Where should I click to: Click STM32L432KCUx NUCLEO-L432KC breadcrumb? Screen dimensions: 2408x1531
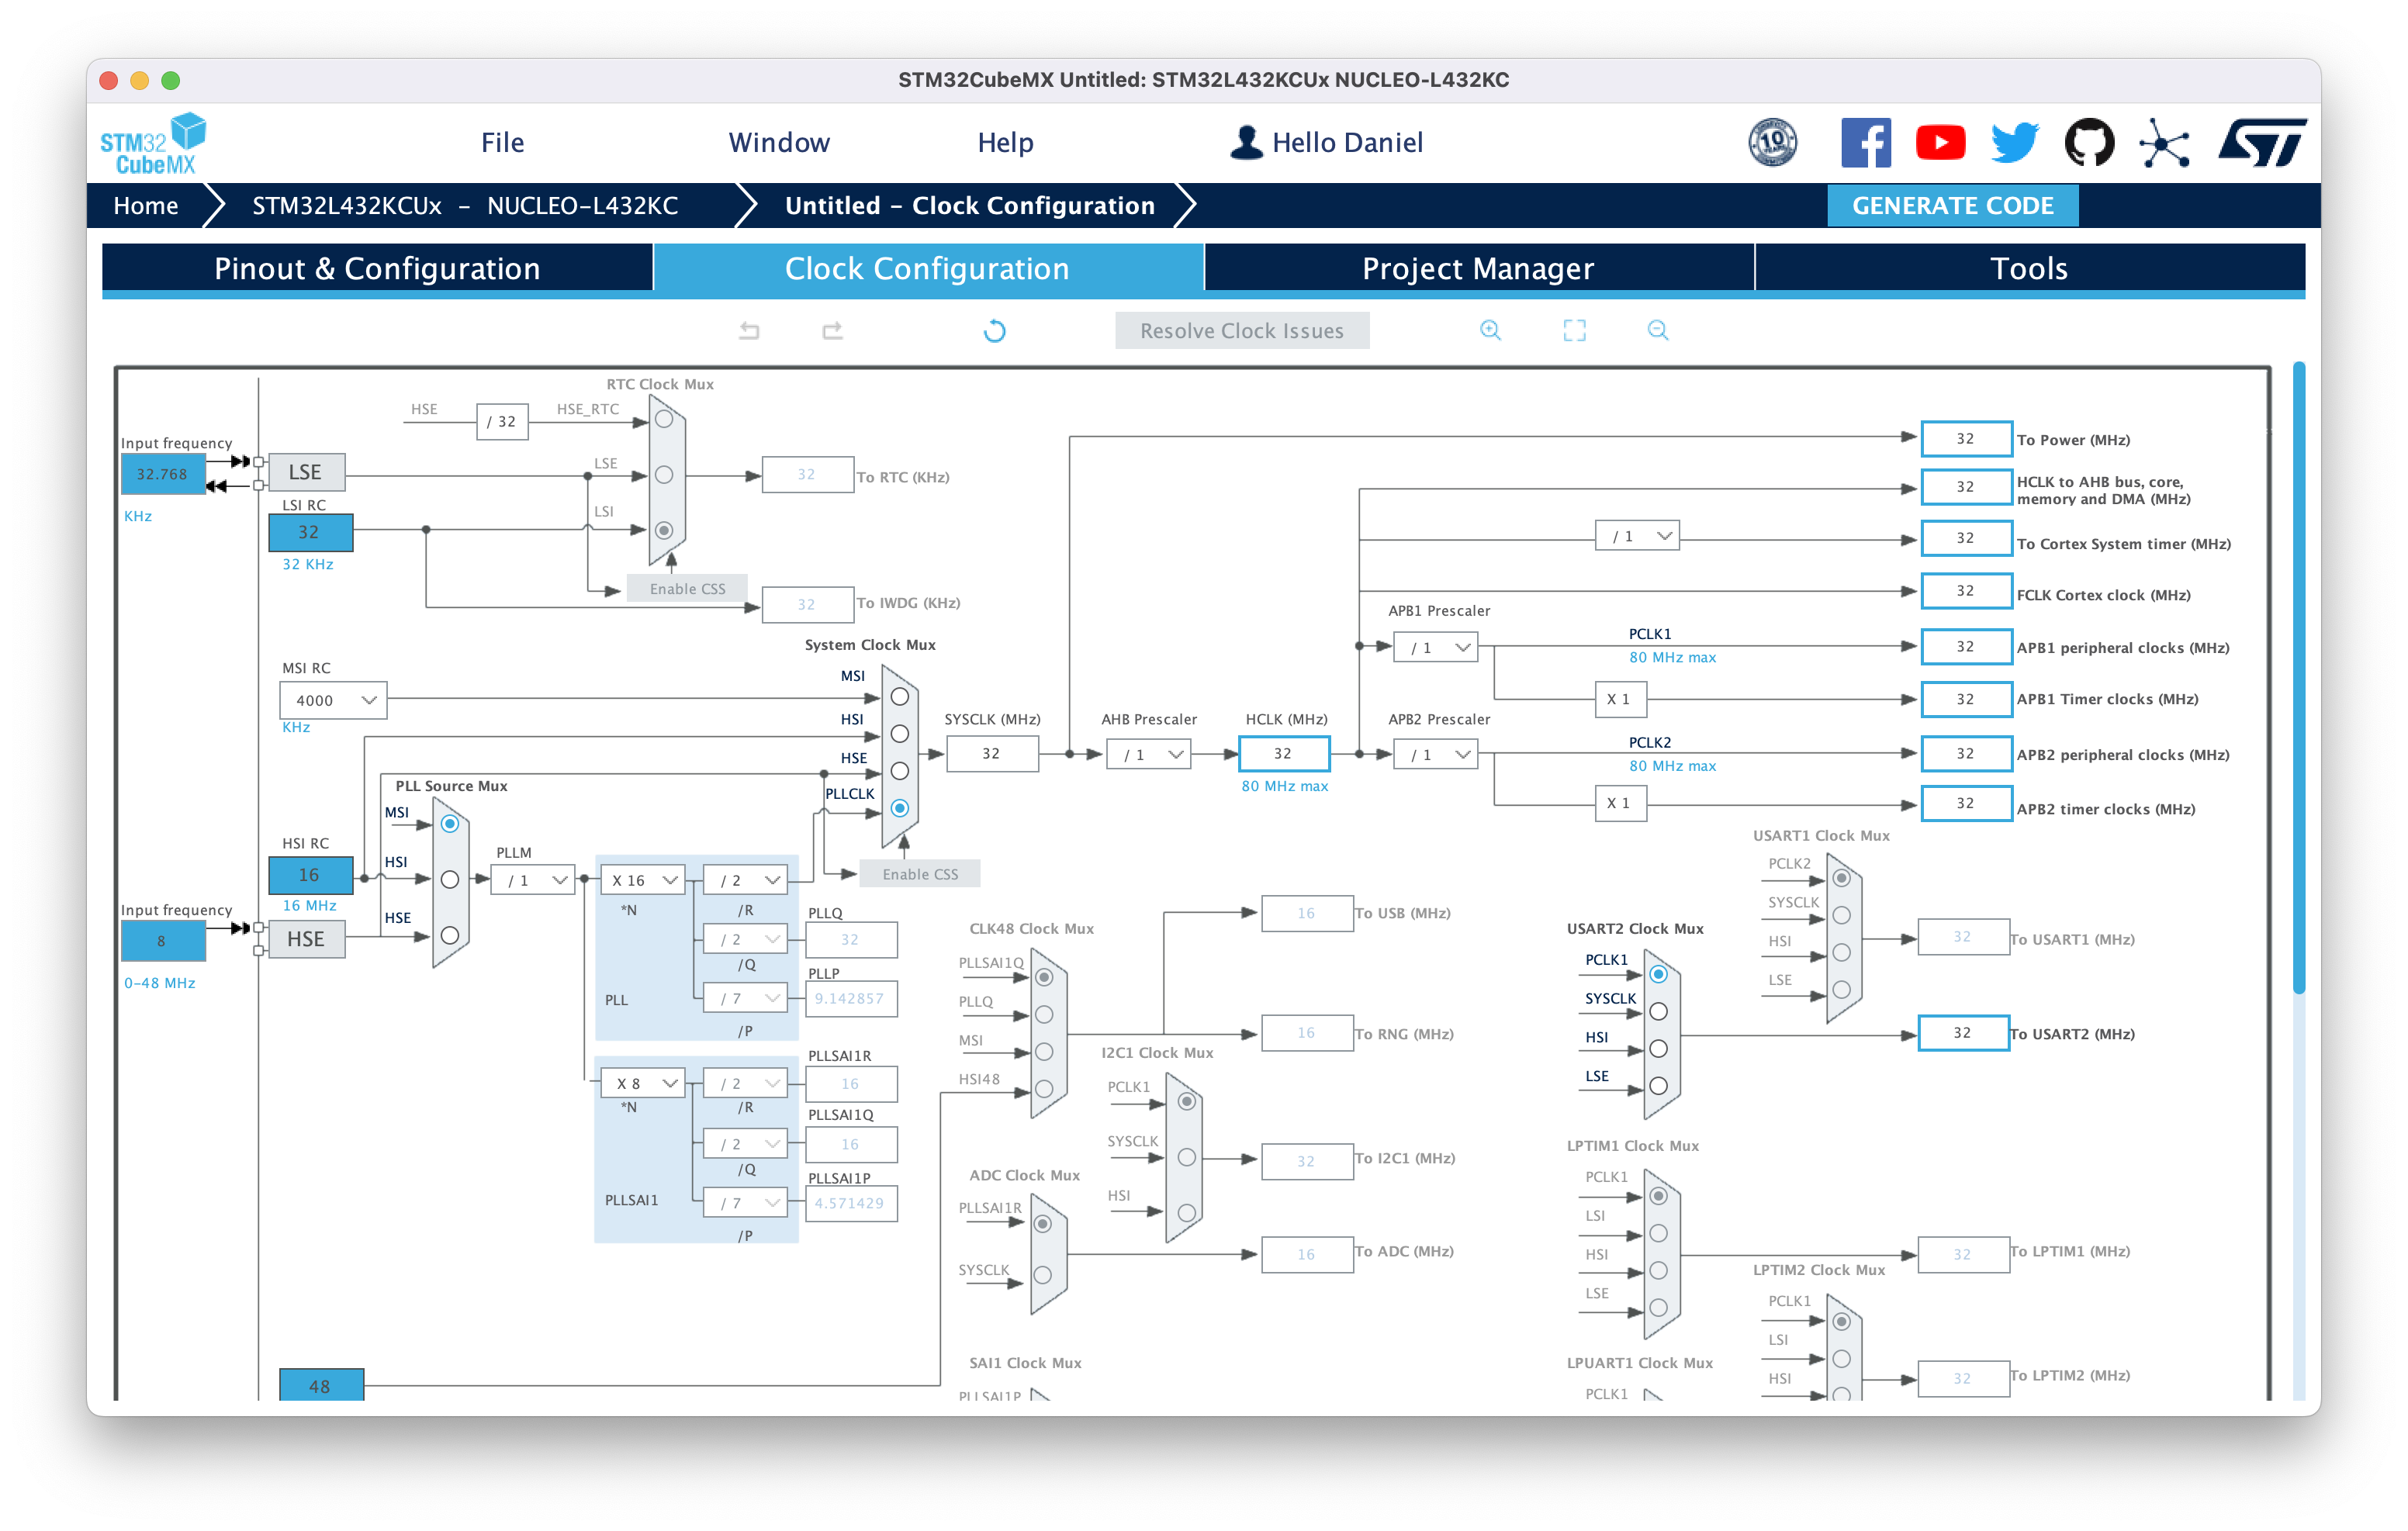pyautogui.click(x=465, y=205)
